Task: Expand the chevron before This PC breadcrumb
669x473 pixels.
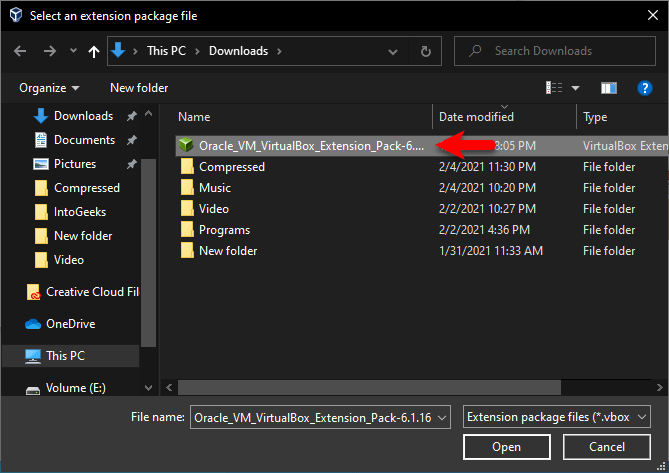Action: pyautogui.click(x=135, y=51)
